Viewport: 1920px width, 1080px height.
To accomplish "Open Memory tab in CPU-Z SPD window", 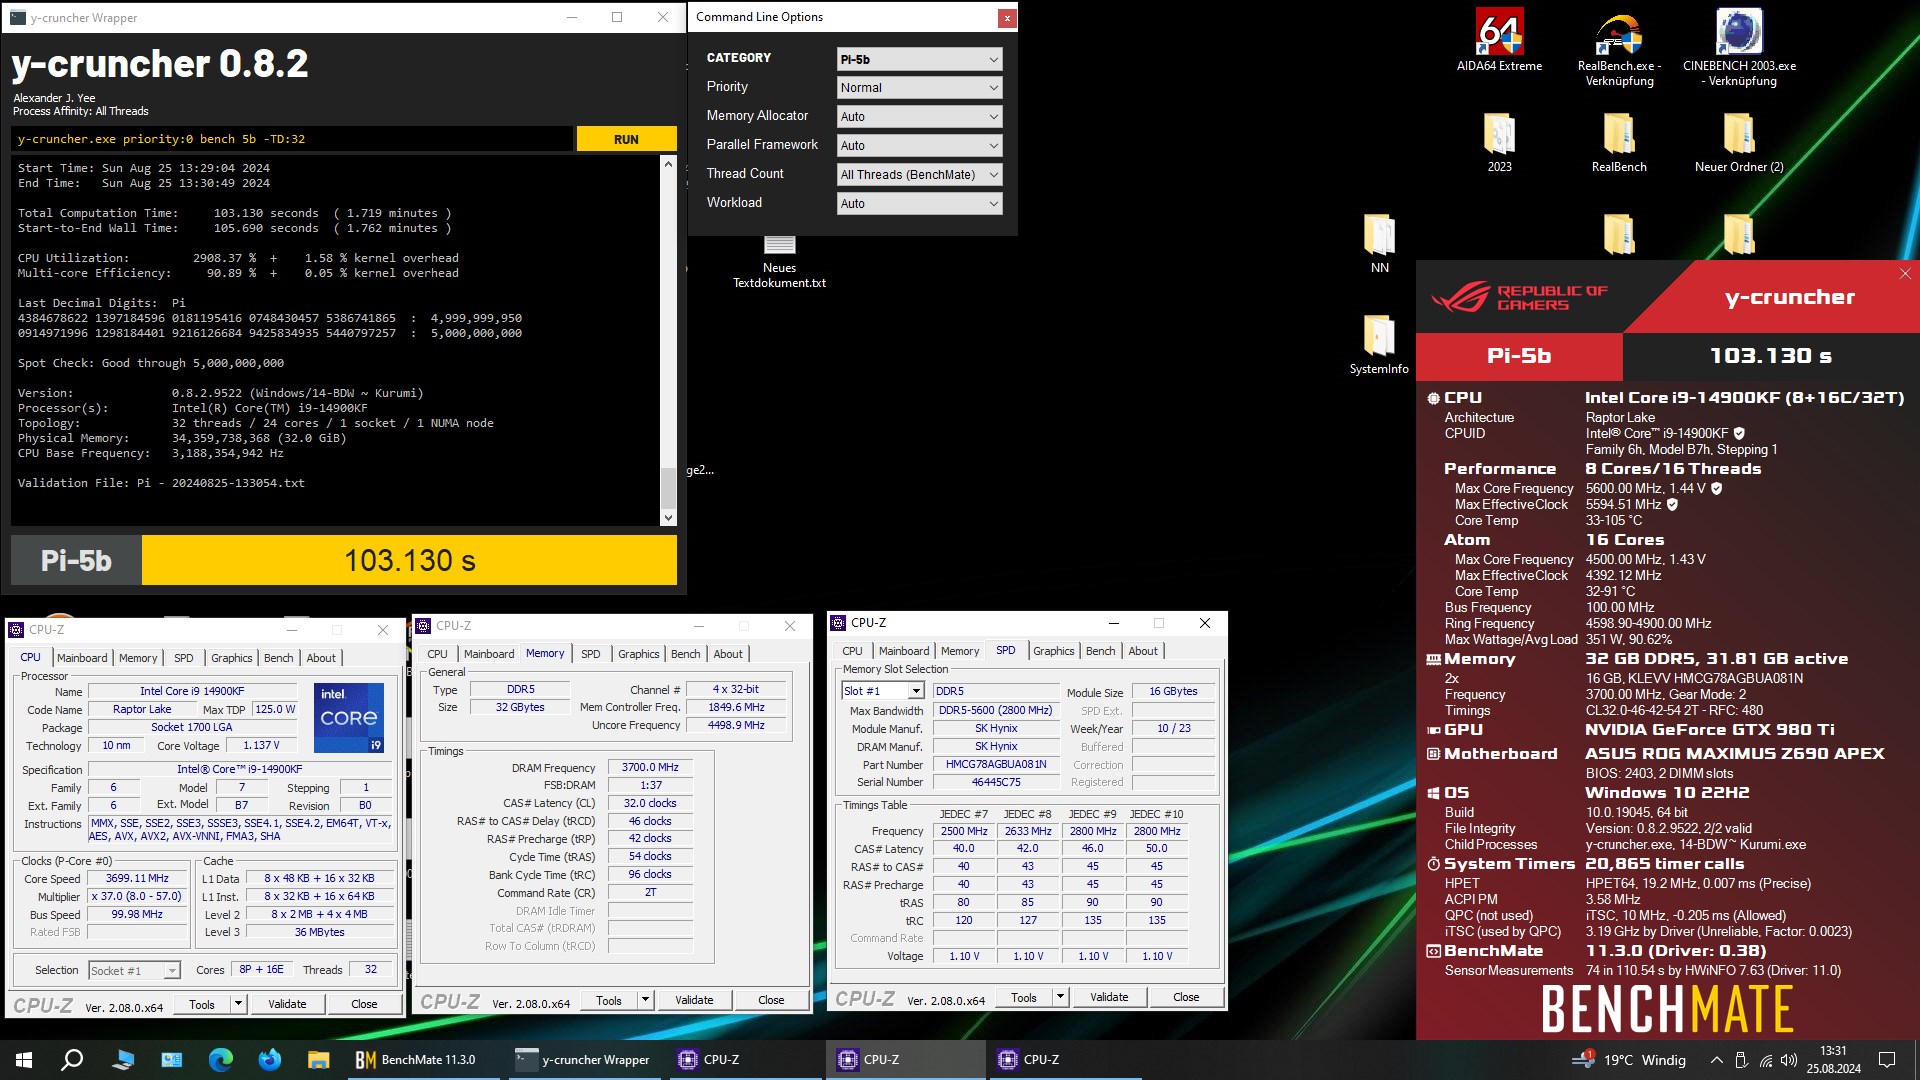I will click(960, 651).
